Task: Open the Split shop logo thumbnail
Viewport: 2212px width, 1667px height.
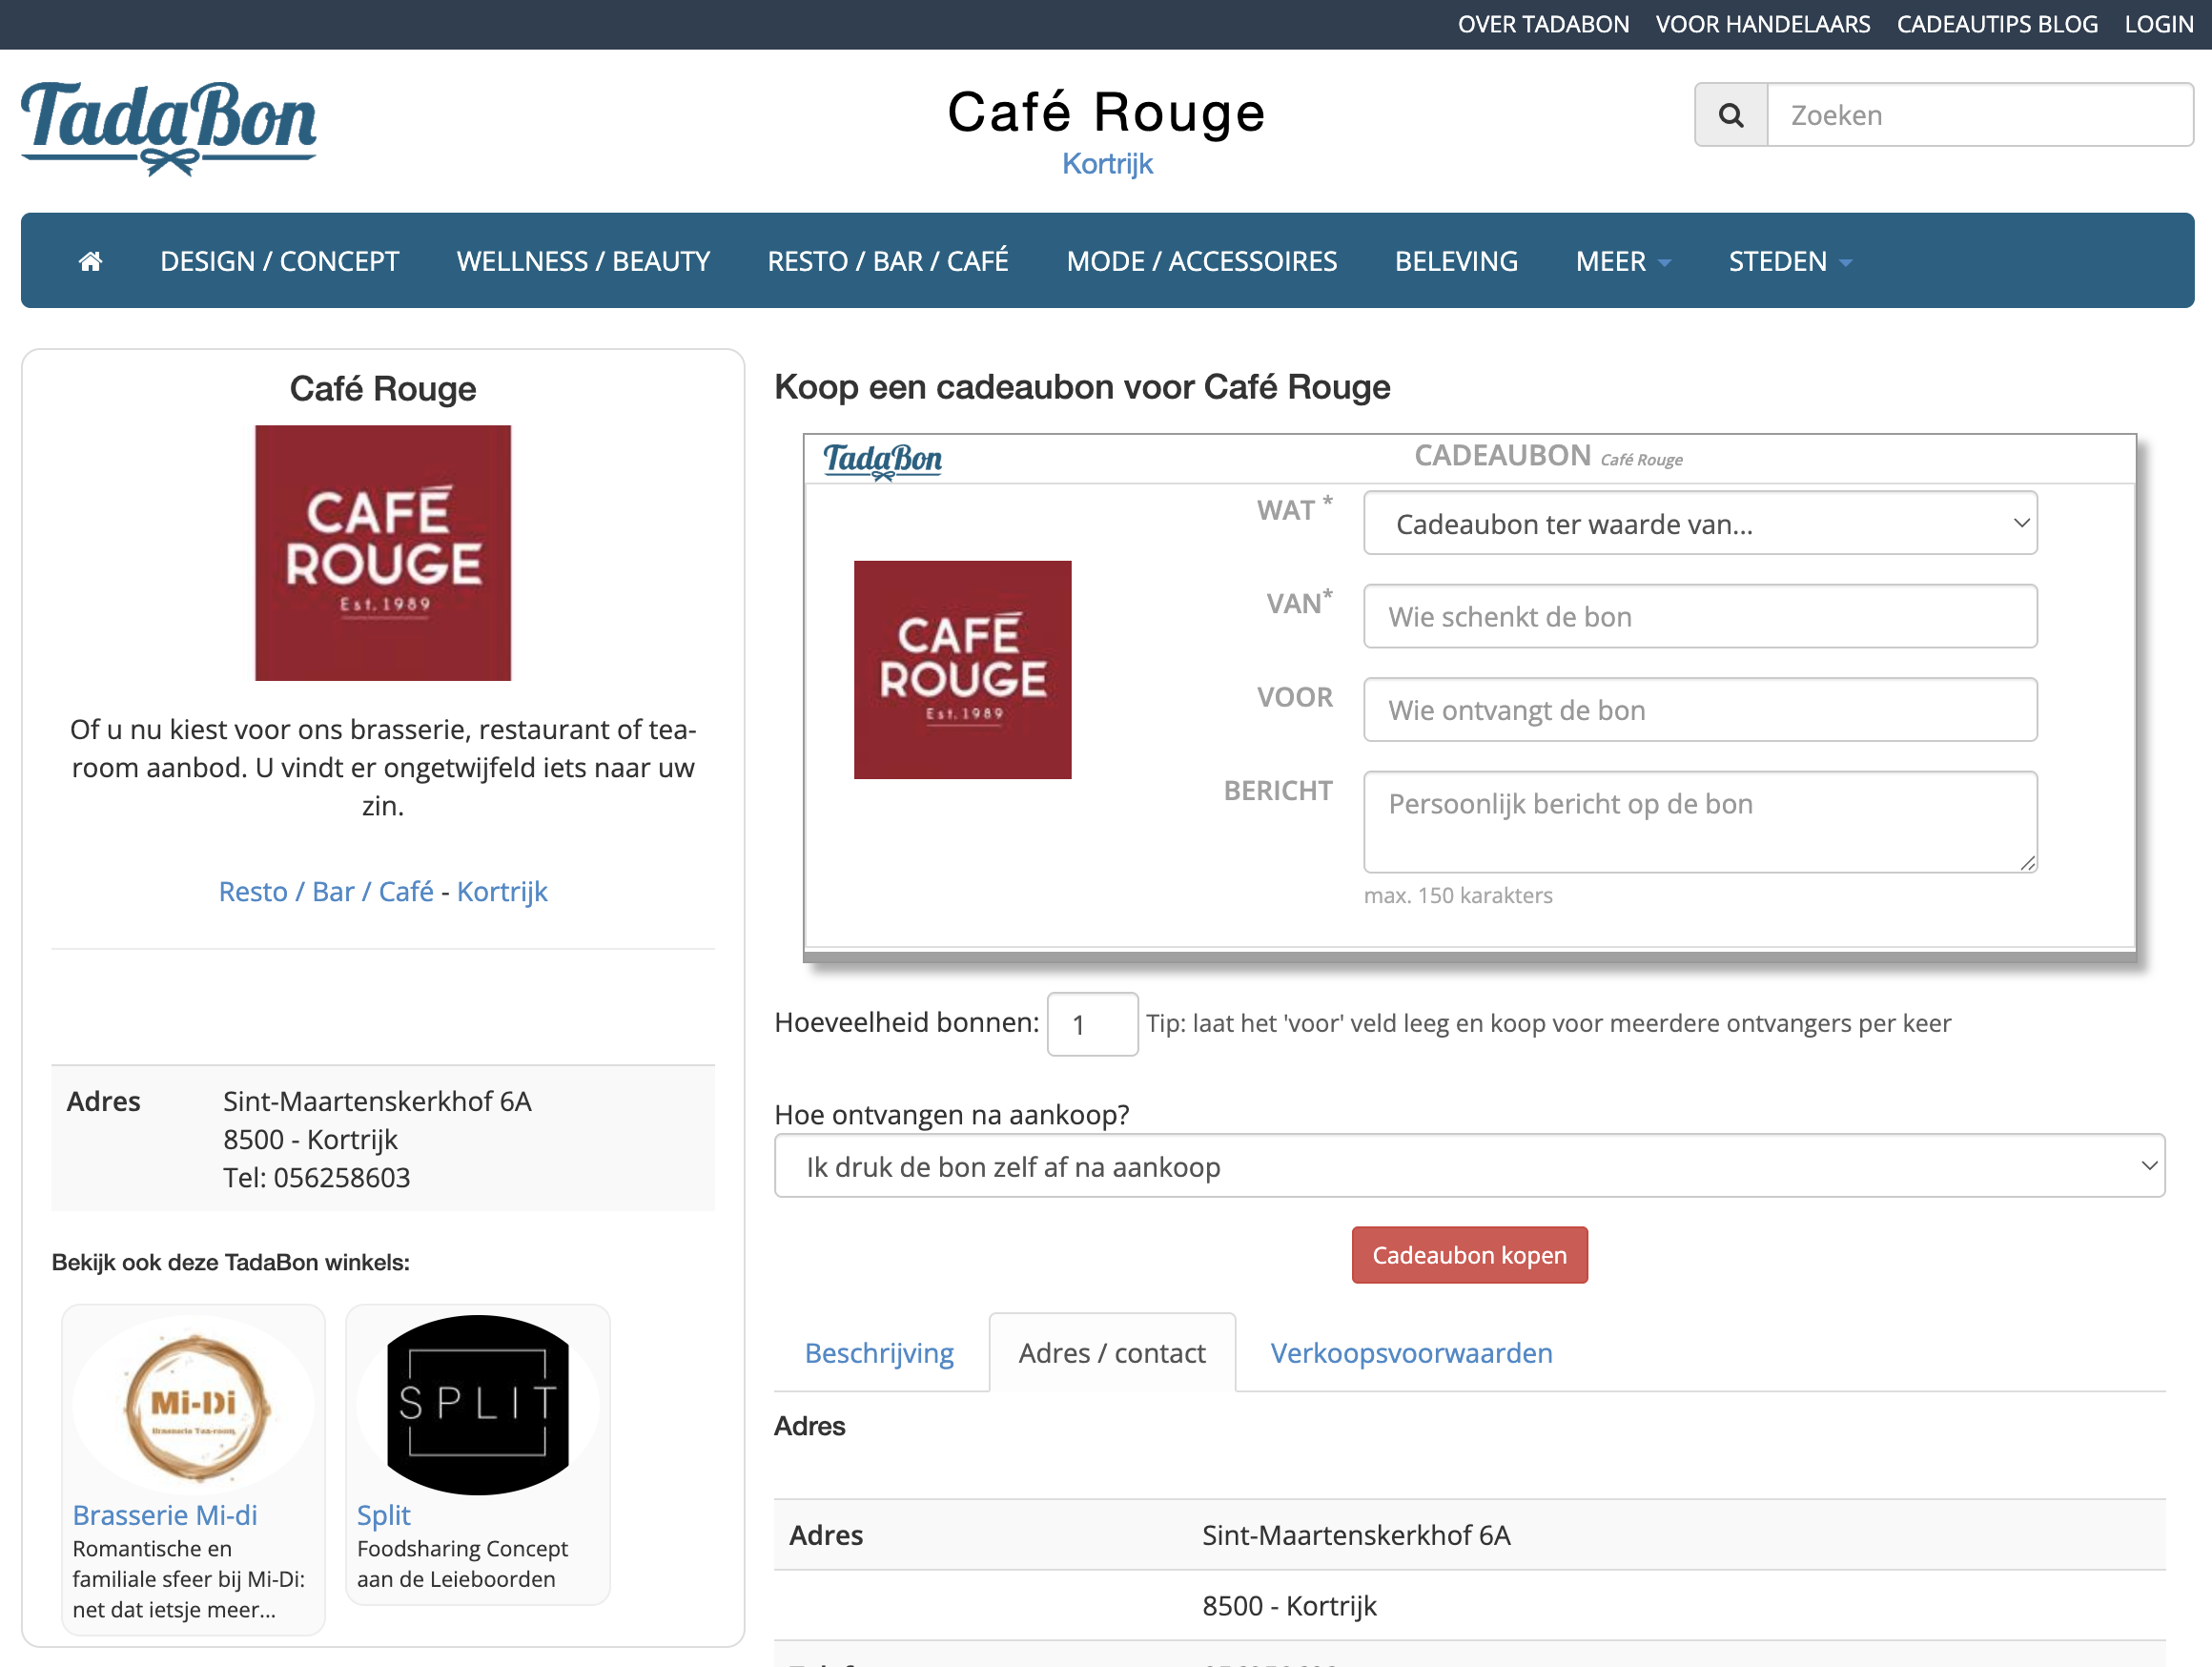Action: coord(477,1404)
